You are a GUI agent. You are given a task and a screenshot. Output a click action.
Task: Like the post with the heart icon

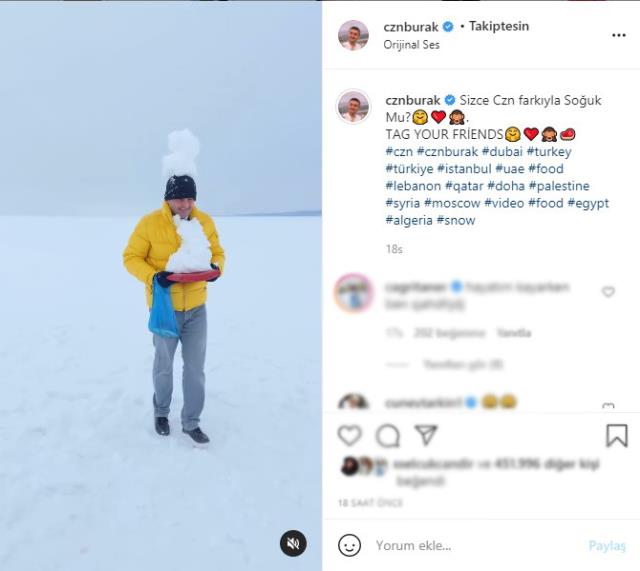click(349, 435)
